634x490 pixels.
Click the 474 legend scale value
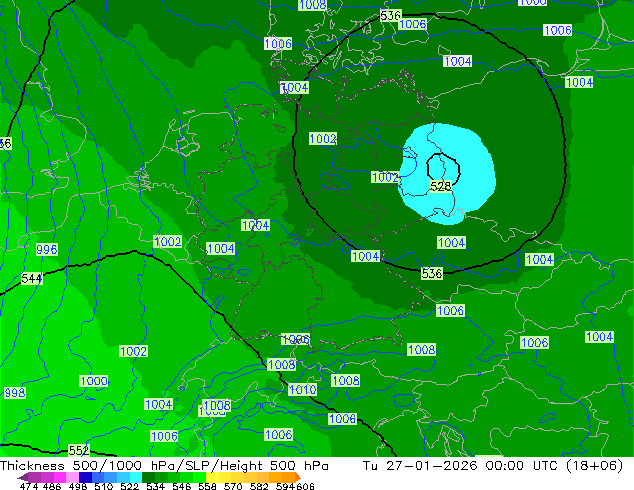click(29, 486)
